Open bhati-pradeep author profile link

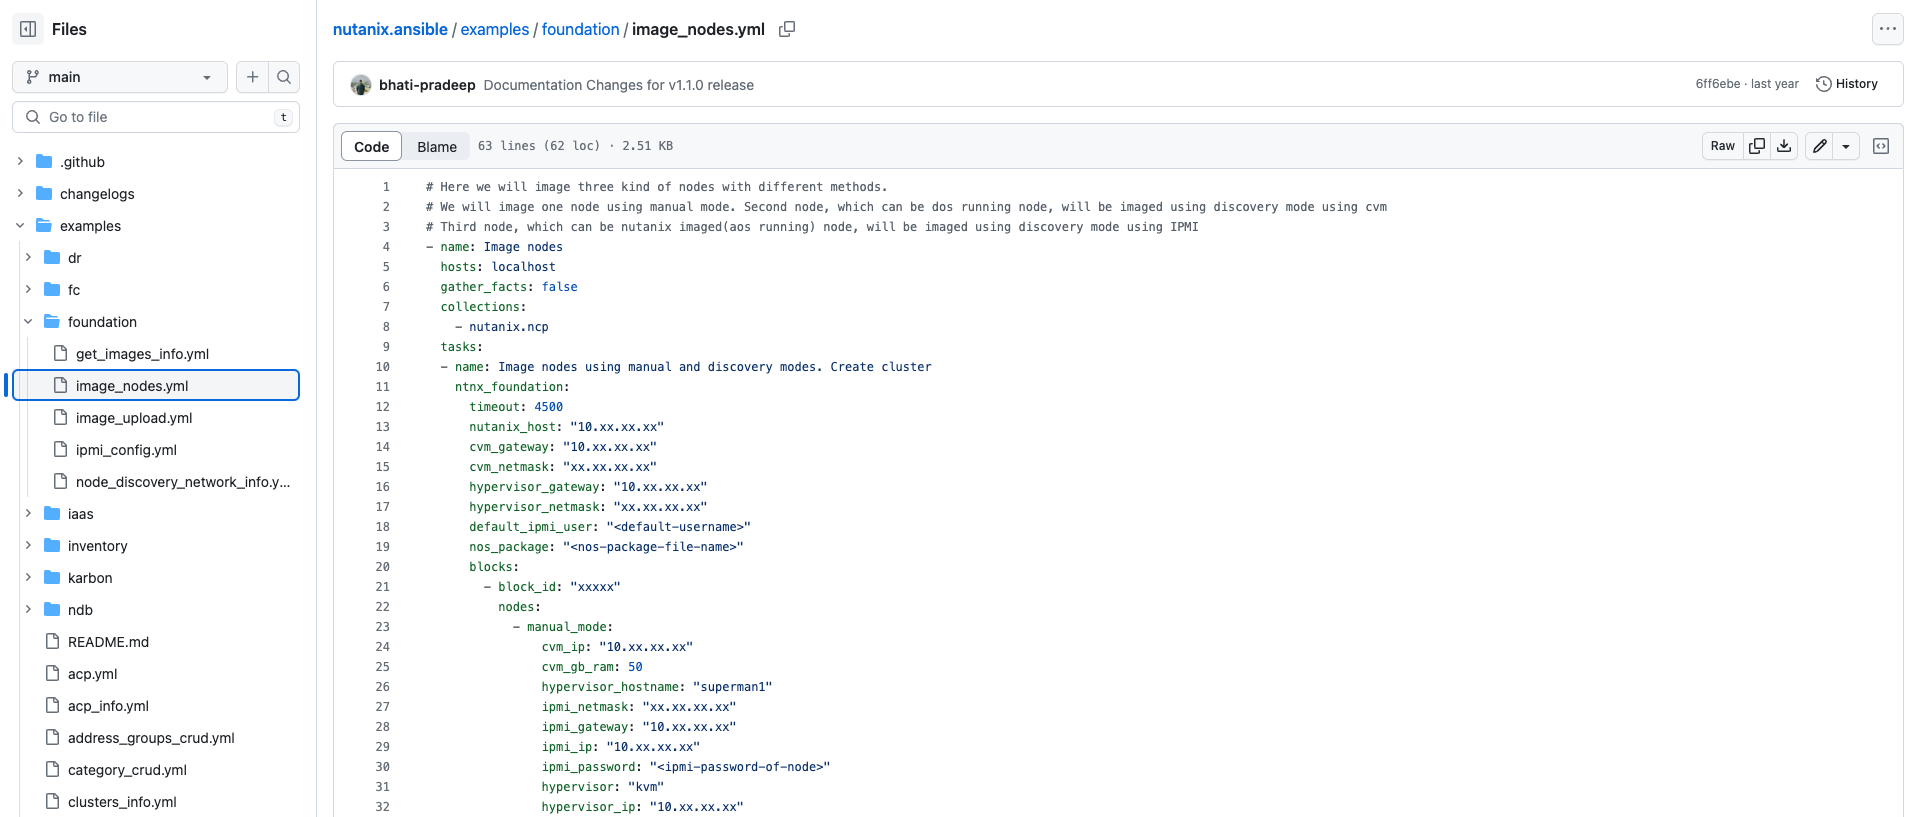pyautogui.click(x=427, y=85)
